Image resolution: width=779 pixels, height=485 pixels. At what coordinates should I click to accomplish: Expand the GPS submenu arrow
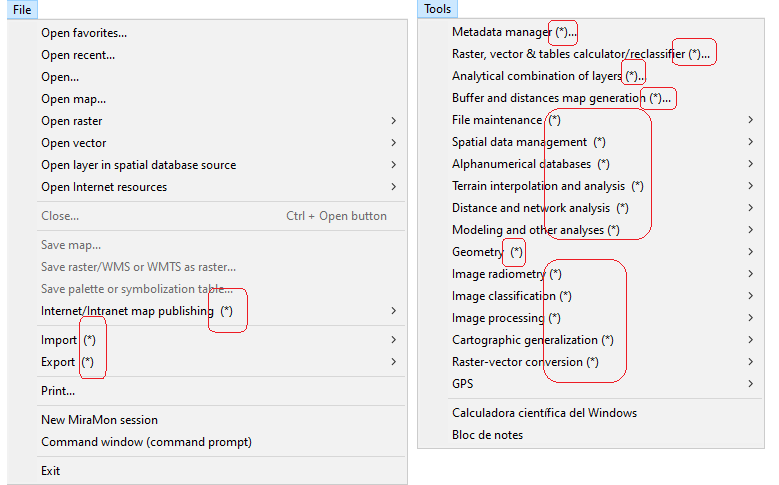click(750, 384)
